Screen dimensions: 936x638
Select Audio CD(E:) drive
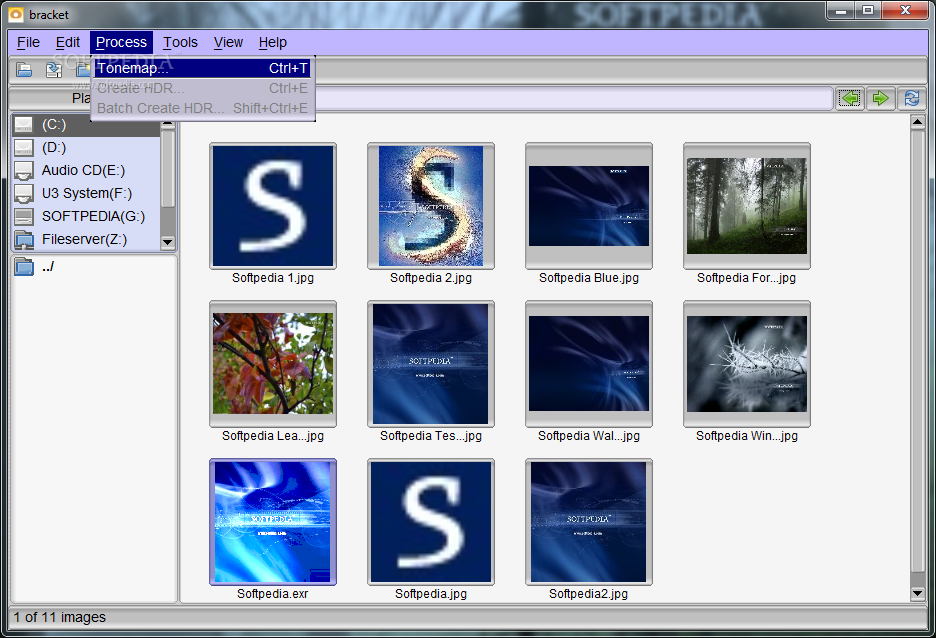(86, 171)
